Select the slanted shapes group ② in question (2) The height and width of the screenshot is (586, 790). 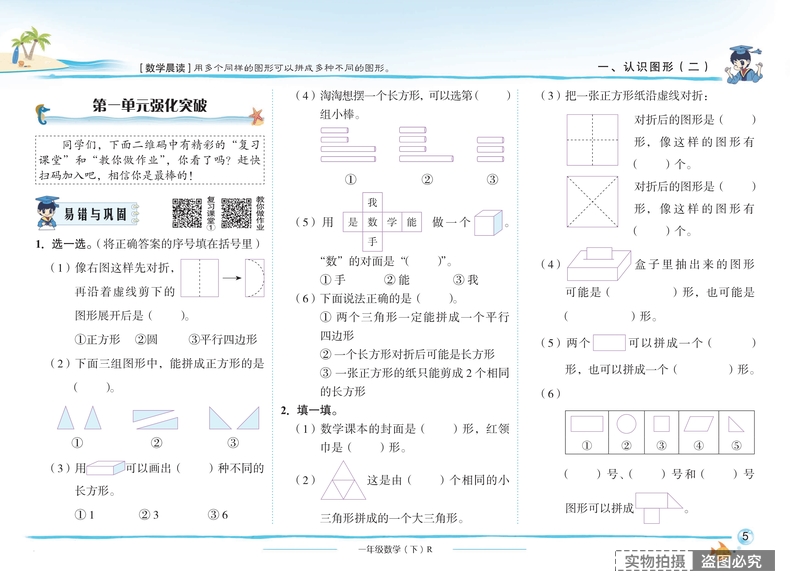click(155, 419)
